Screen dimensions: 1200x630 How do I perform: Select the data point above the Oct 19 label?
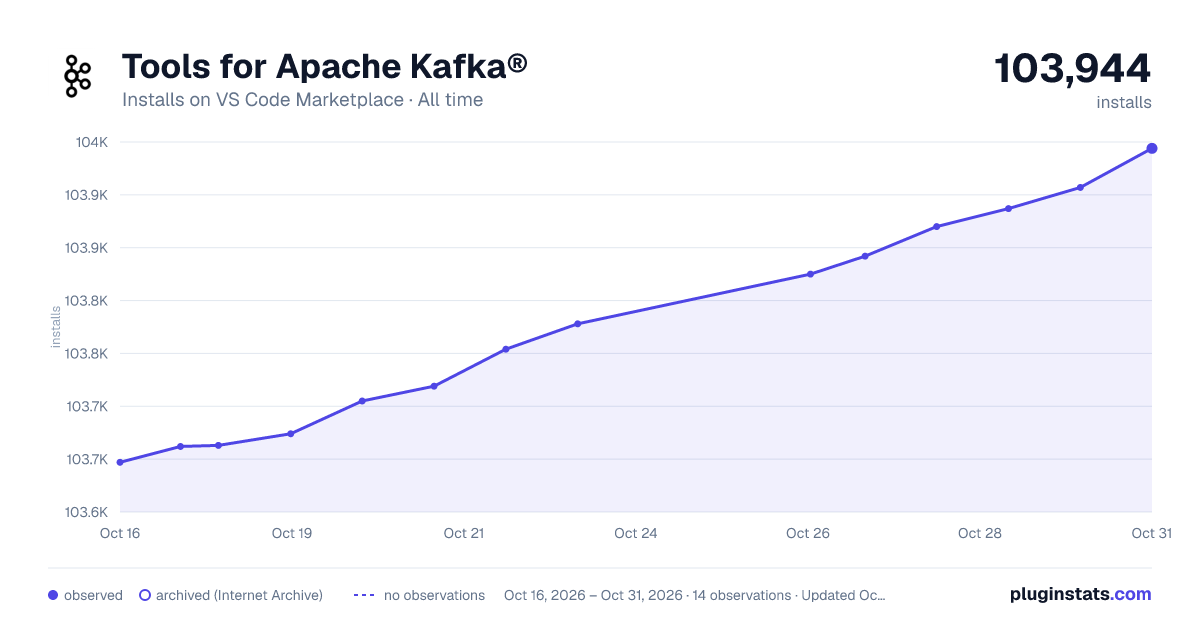click(290, 434)
